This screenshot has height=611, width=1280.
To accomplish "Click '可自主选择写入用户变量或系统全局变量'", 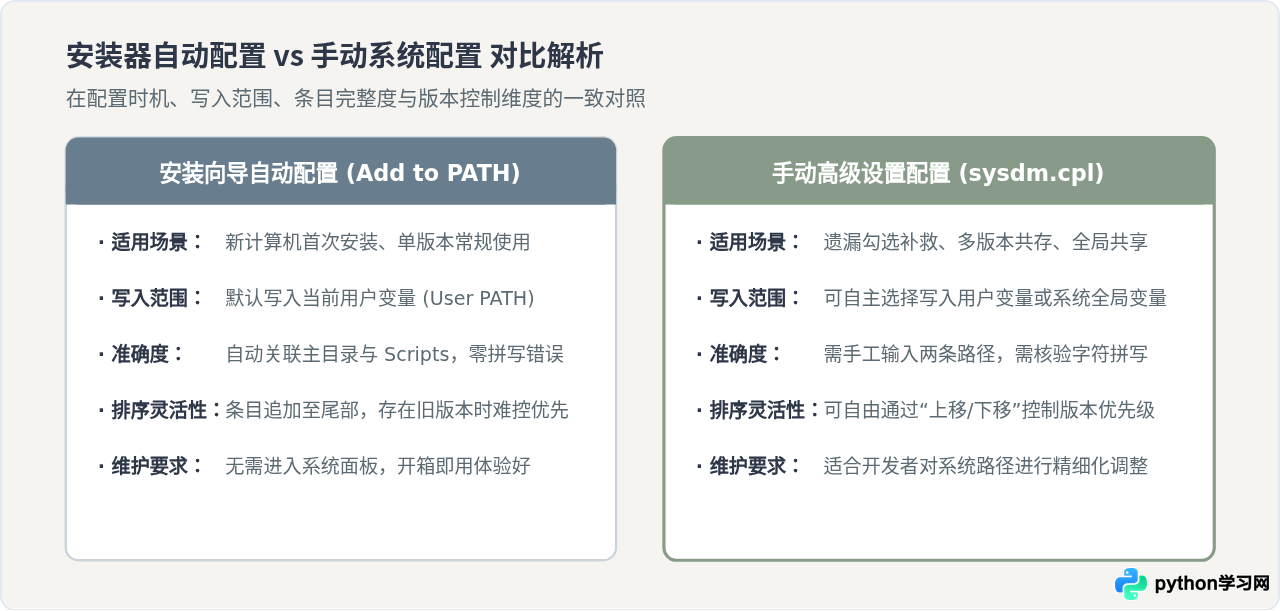I will (x=995, y=298).
